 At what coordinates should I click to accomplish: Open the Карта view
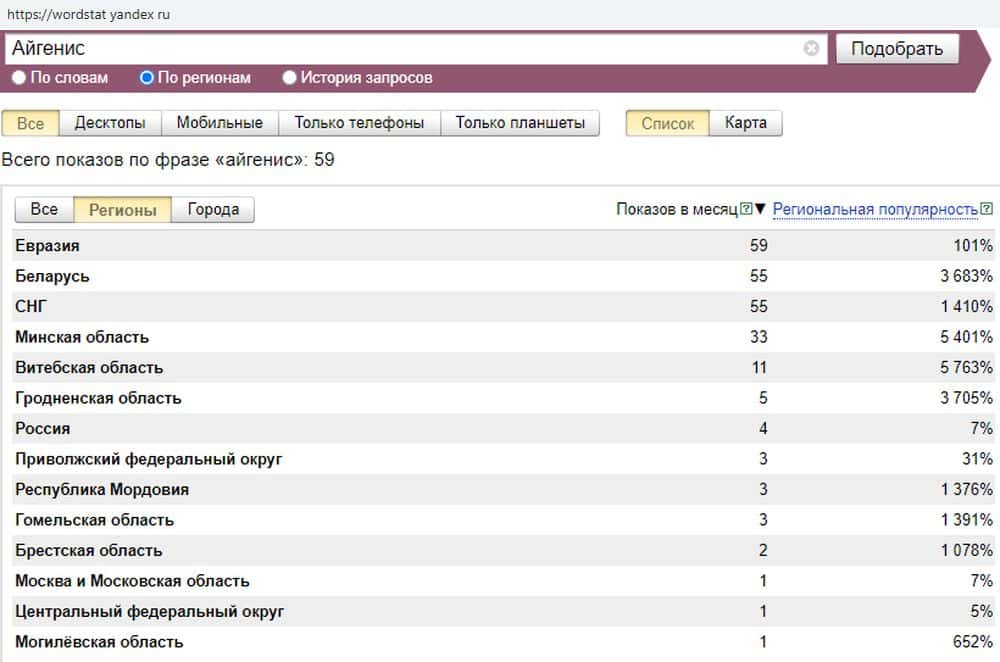pyautogui.click(x=746, y=123)
